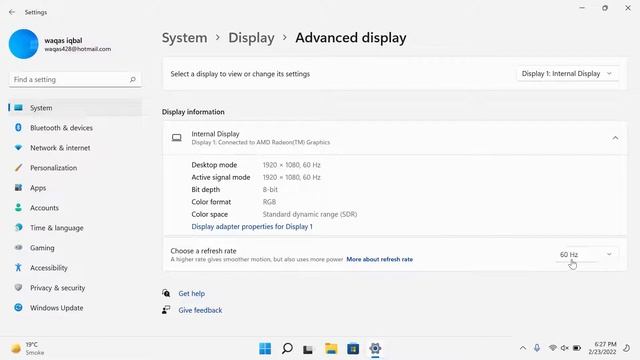
Task: Click the Network wifi icon in sidebar
Action: tap(18, 147)
